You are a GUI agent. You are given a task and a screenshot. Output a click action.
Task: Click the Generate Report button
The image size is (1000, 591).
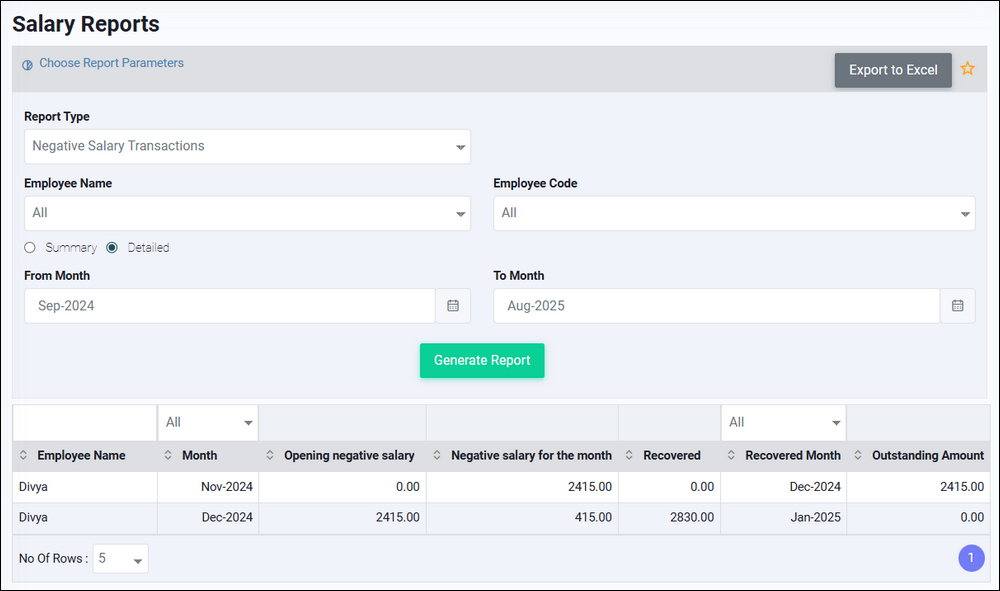[482, 361]
